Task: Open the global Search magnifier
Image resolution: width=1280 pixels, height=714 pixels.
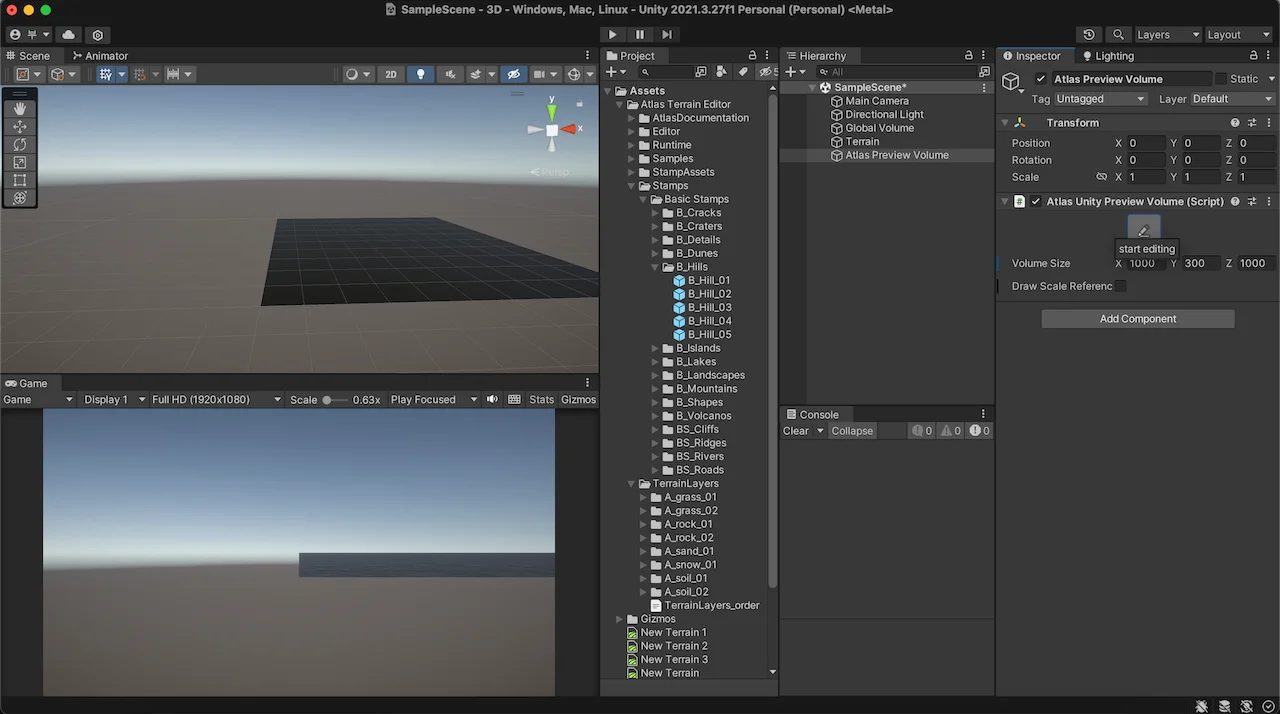Action: 1119,35
